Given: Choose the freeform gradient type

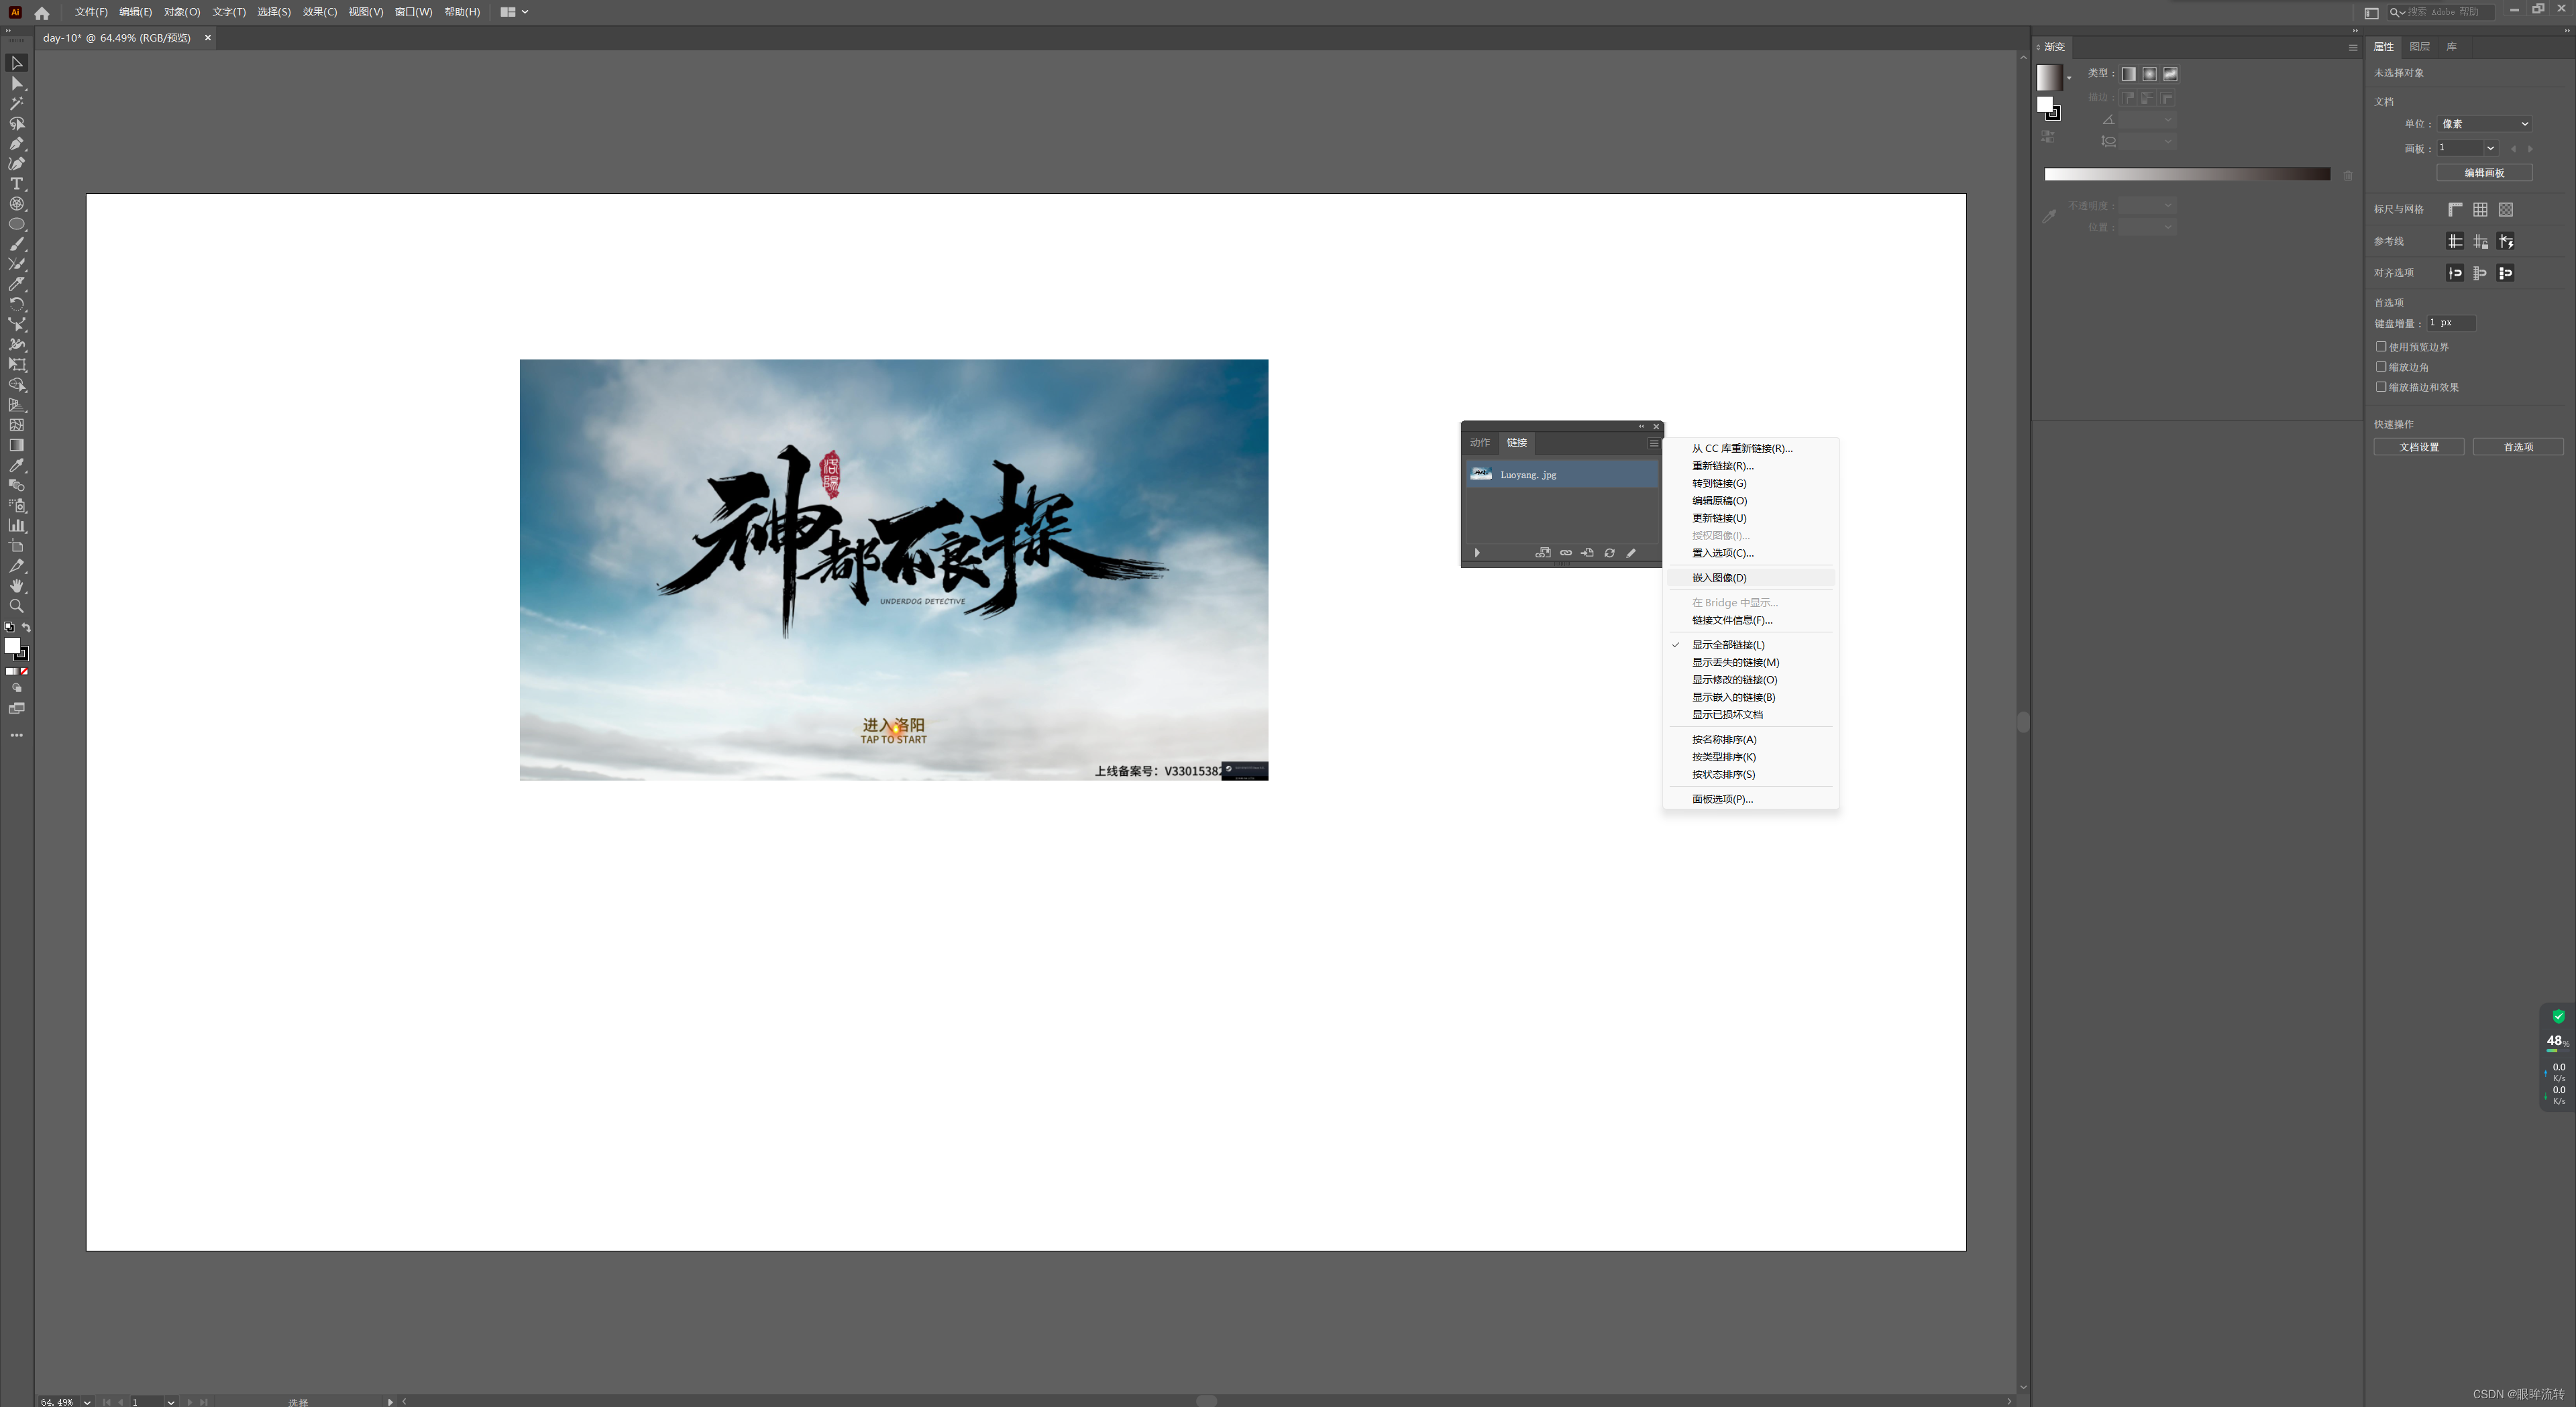Looking at the screenshot, I should pyautogui.click(x=2170, y=74).
